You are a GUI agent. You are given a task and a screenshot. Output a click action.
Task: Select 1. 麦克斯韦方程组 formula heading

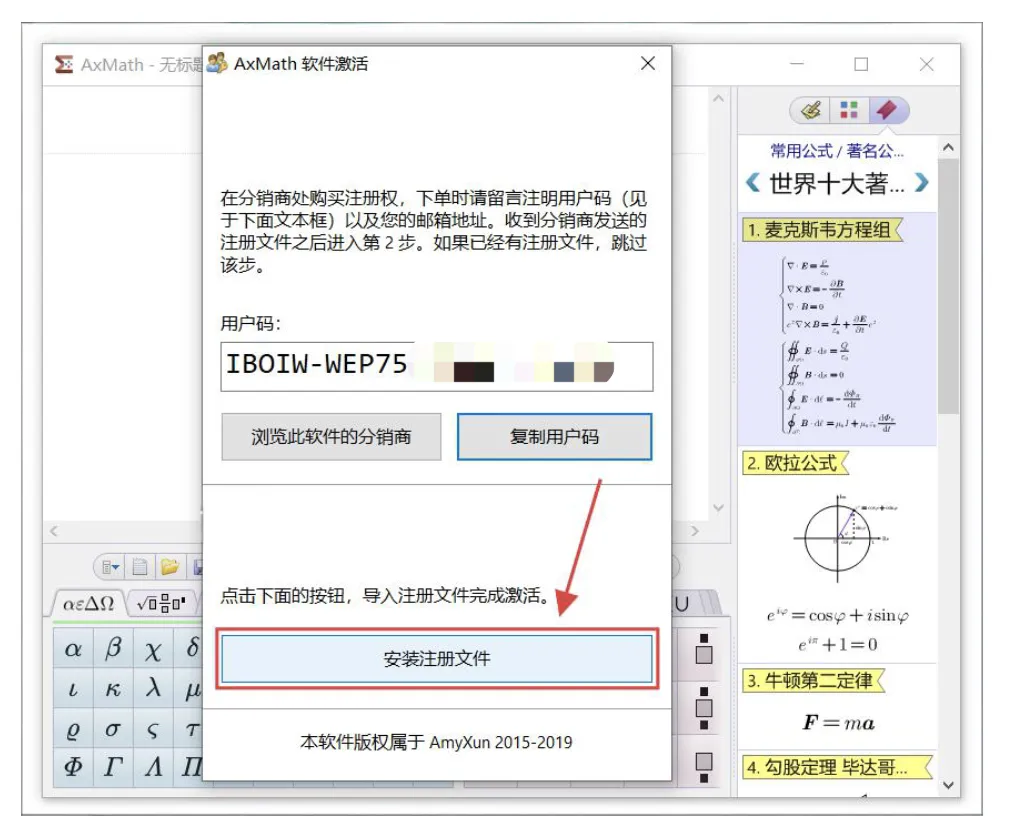821,230
